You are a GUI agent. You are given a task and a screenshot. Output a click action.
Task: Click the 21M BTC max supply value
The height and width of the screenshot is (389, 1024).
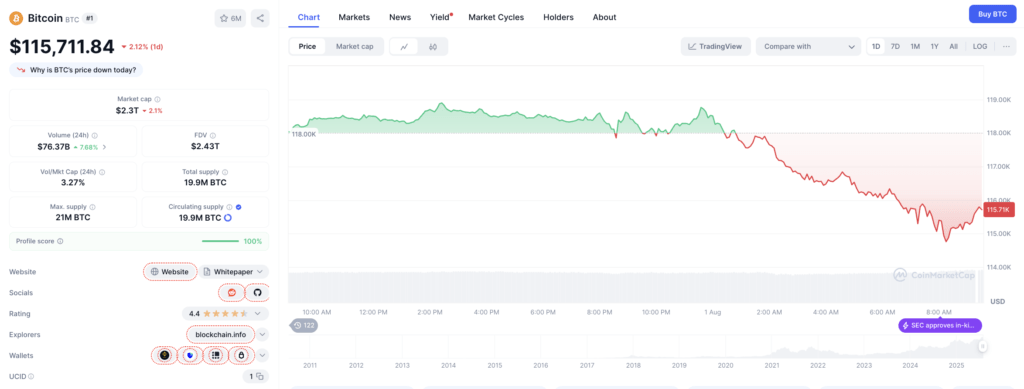click(x=72, y=217)
